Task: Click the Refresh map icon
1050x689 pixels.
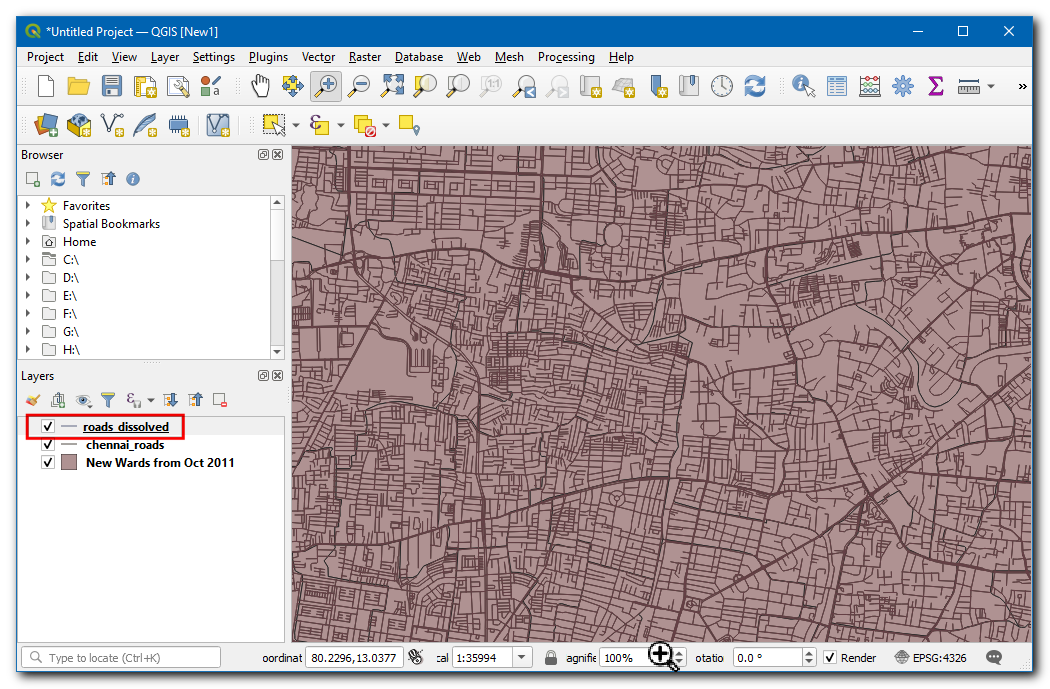Action: coord(755,87)
